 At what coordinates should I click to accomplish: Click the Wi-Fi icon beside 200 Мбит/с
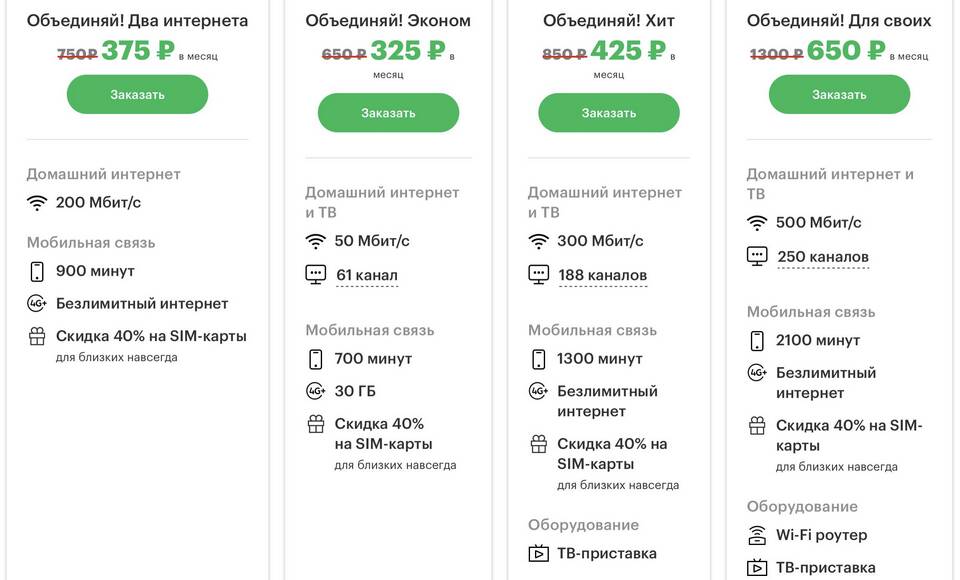37,203
